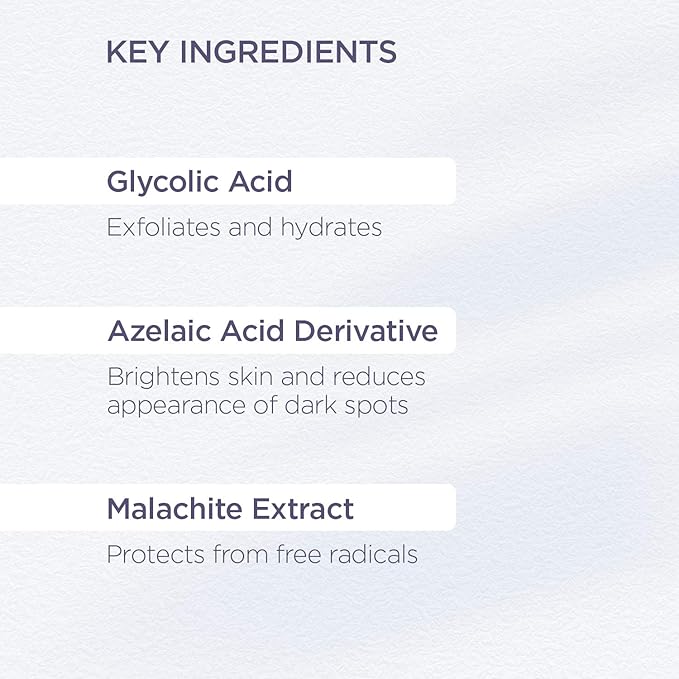Click the "Protects from free radicals" description

pyautogui.click(x=262, y=554)
